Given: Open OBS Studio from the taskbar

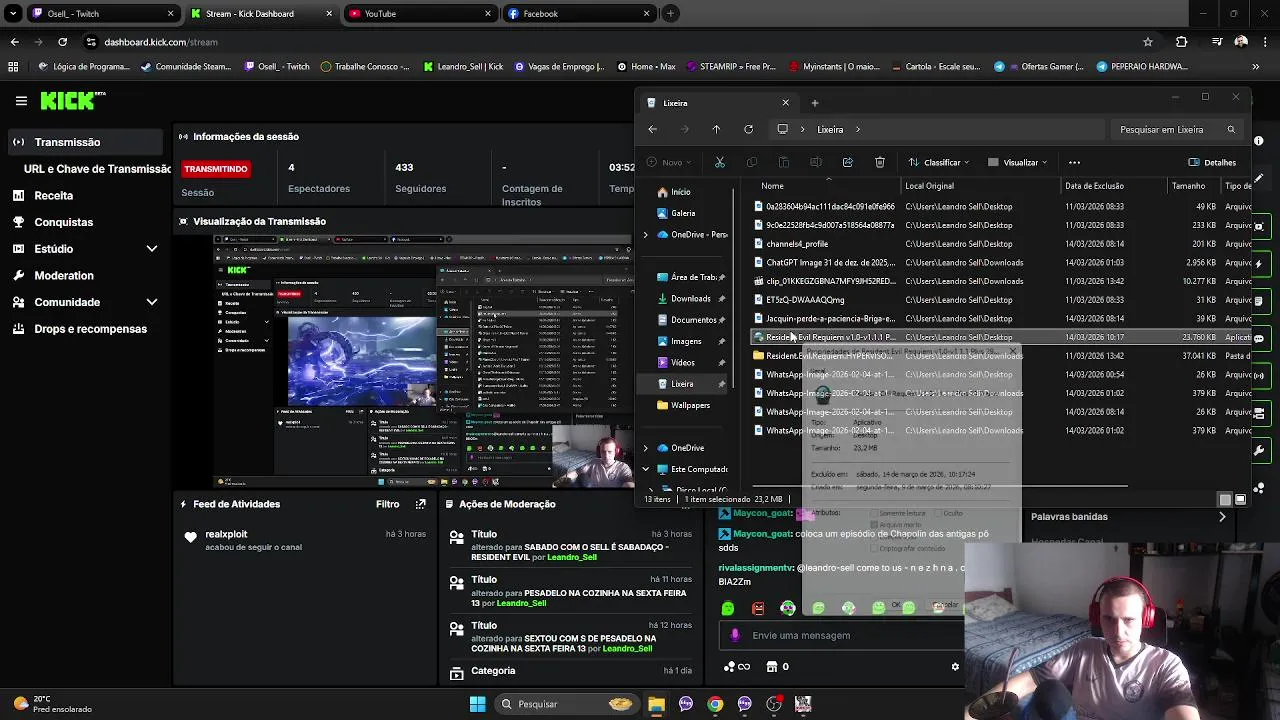Looking at the screenshot, I should [774, 704].
